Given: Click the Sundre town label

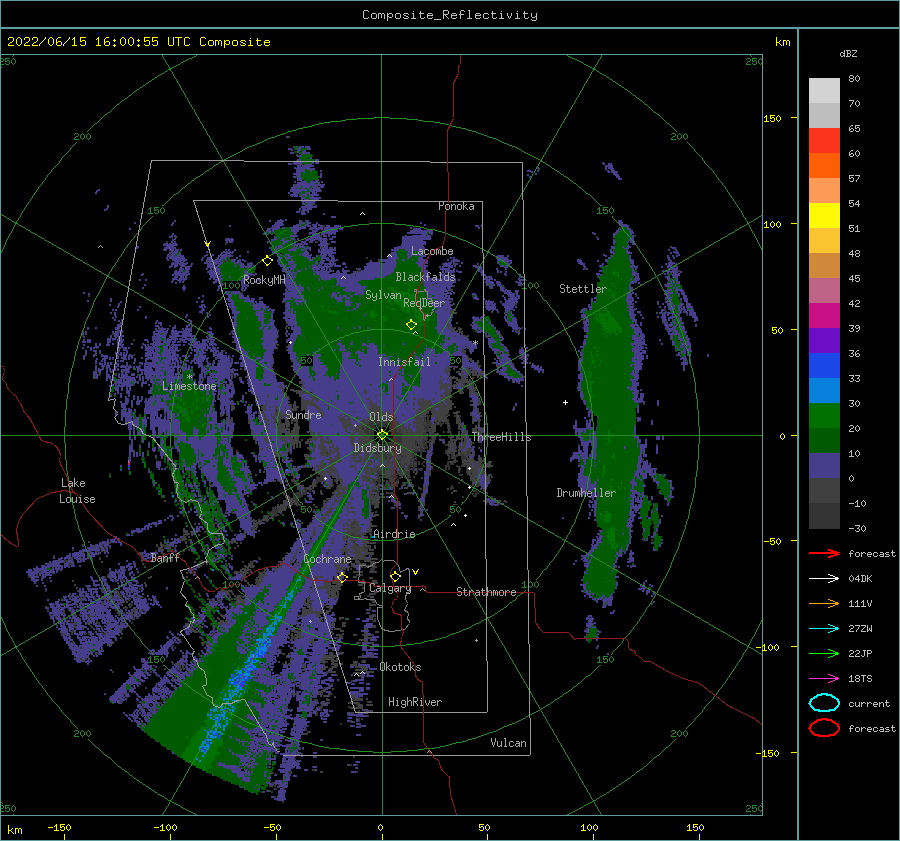Looking at the screenshot, I should coord(303,414).
